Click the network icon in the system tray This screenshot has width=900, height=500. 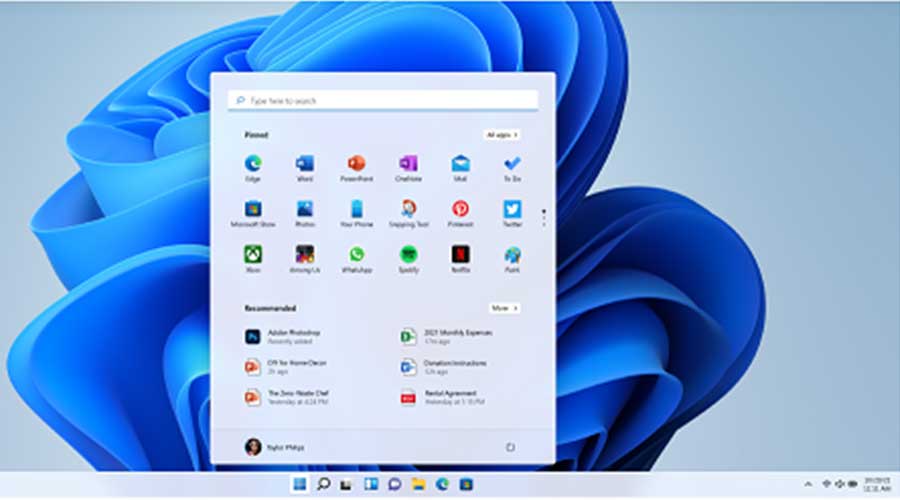pyautogui.click(x=826, y=484)
